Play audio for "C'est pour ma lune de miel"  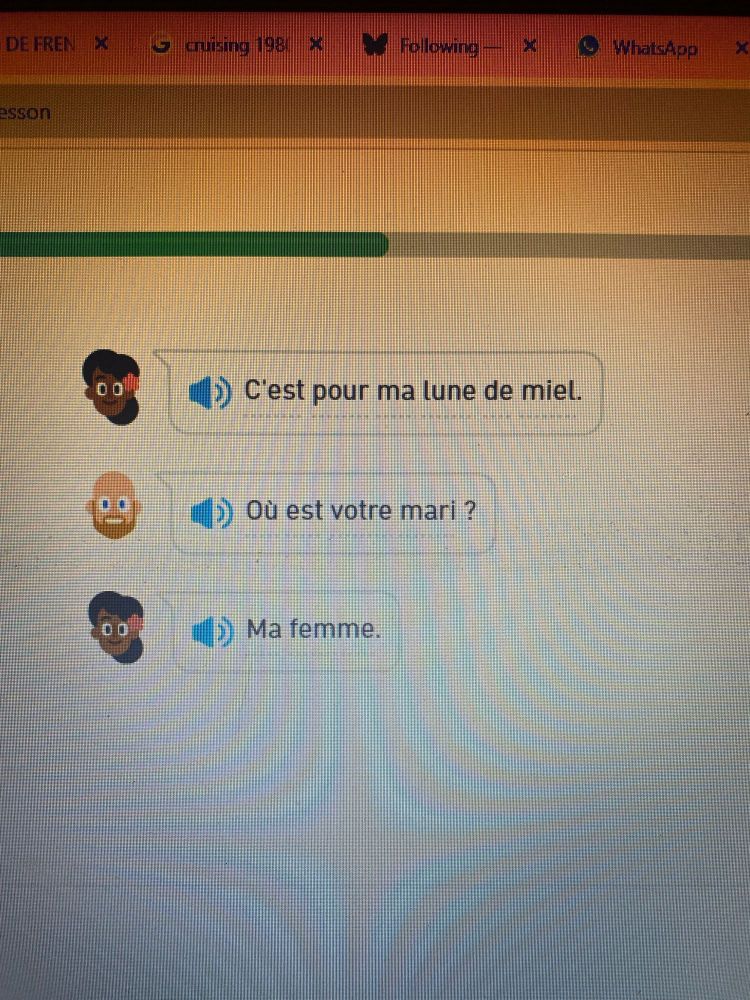pyautogui.click(x=210, y=392)
